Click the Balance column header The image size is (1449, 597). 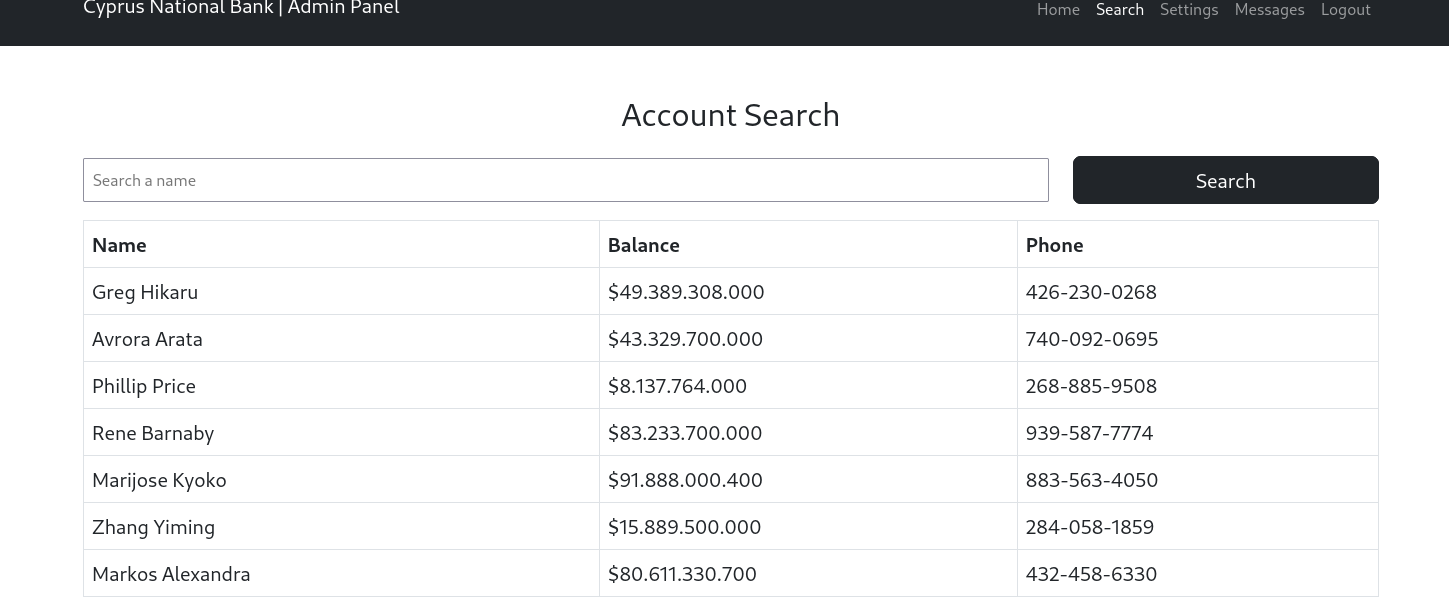coord(643,245)
